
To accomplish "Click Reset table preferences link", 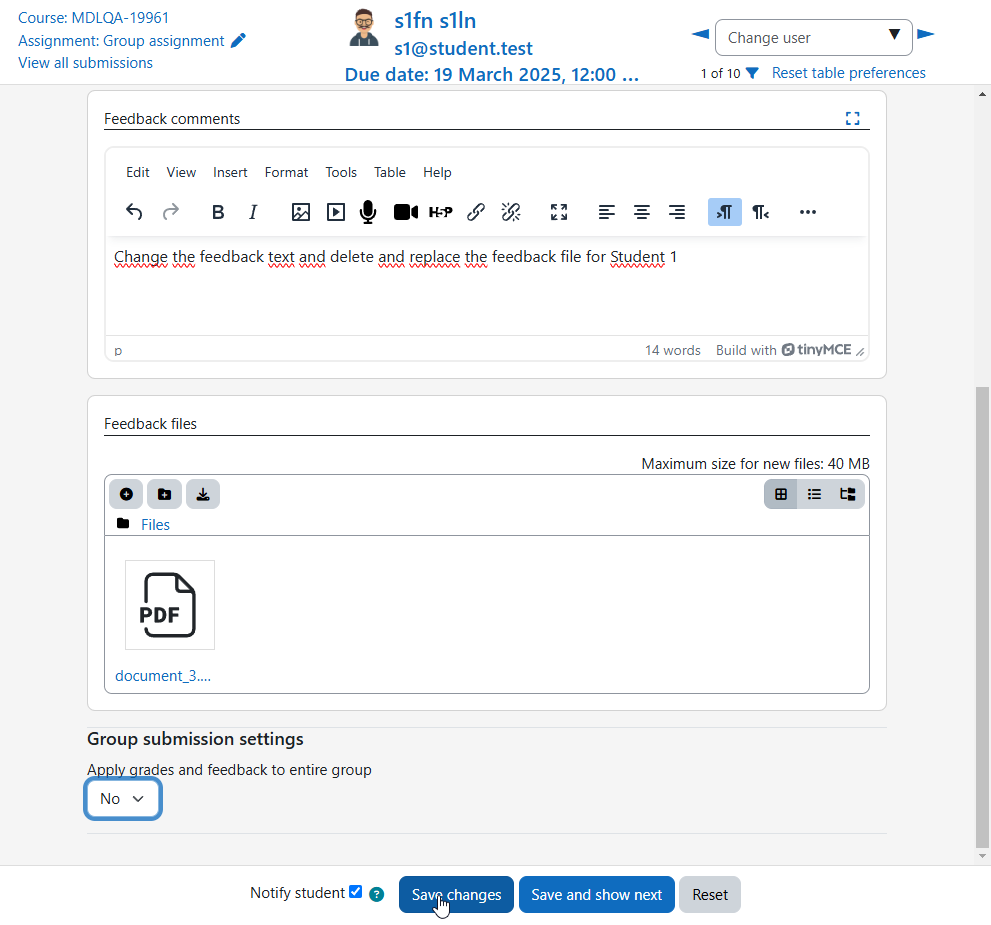I will 849,73.
